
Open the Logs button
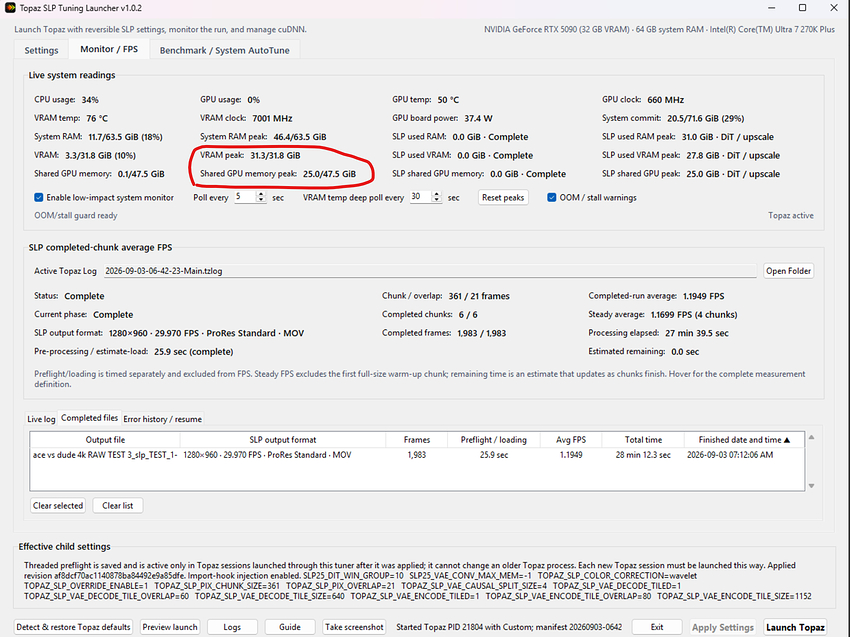pyautogui.click(x=232, y=627)
